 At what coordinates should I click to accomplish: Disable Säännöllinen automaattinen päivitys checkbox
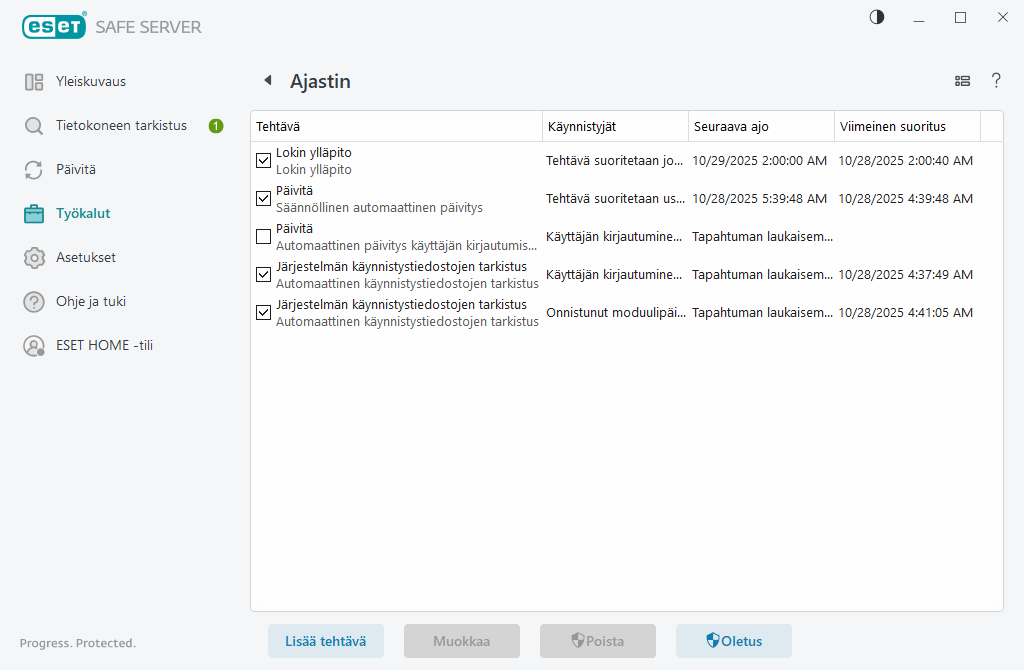[x=264, y=198]
